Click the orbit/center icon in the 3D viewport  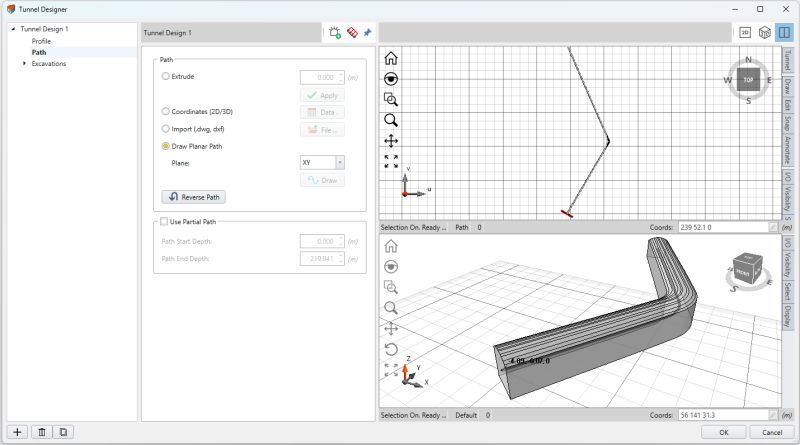[391, 267]
